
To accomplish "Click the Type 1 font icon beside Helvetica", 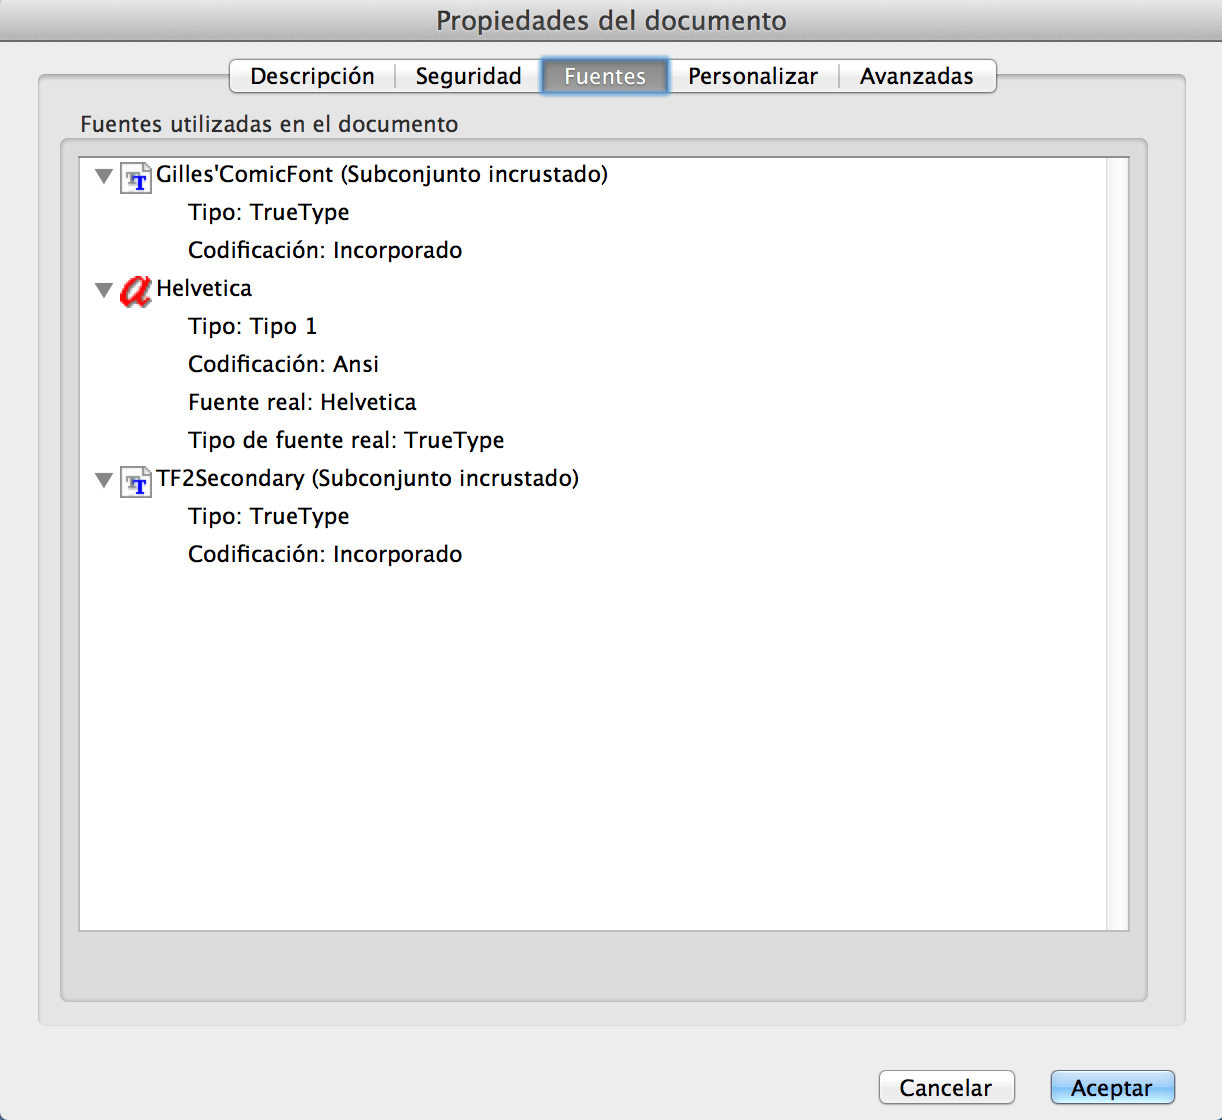I will [x=134, y=292].
